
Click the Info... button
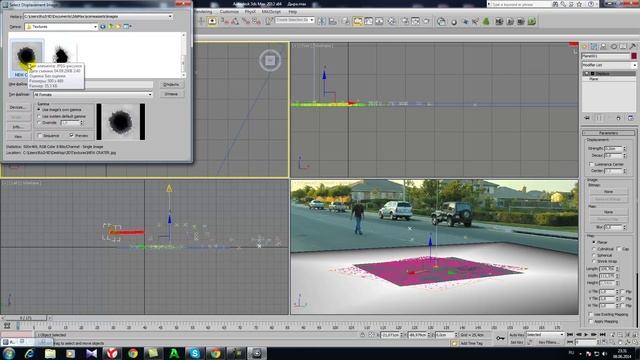[18, 127]
